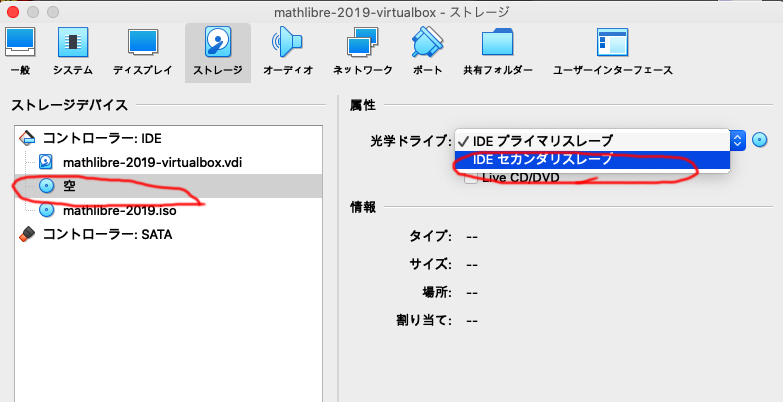This screenshot has width=783, height=402.
Task: Select コントローラー: SATA tree row
Action: pyautogui.click(x=169, y=234)
